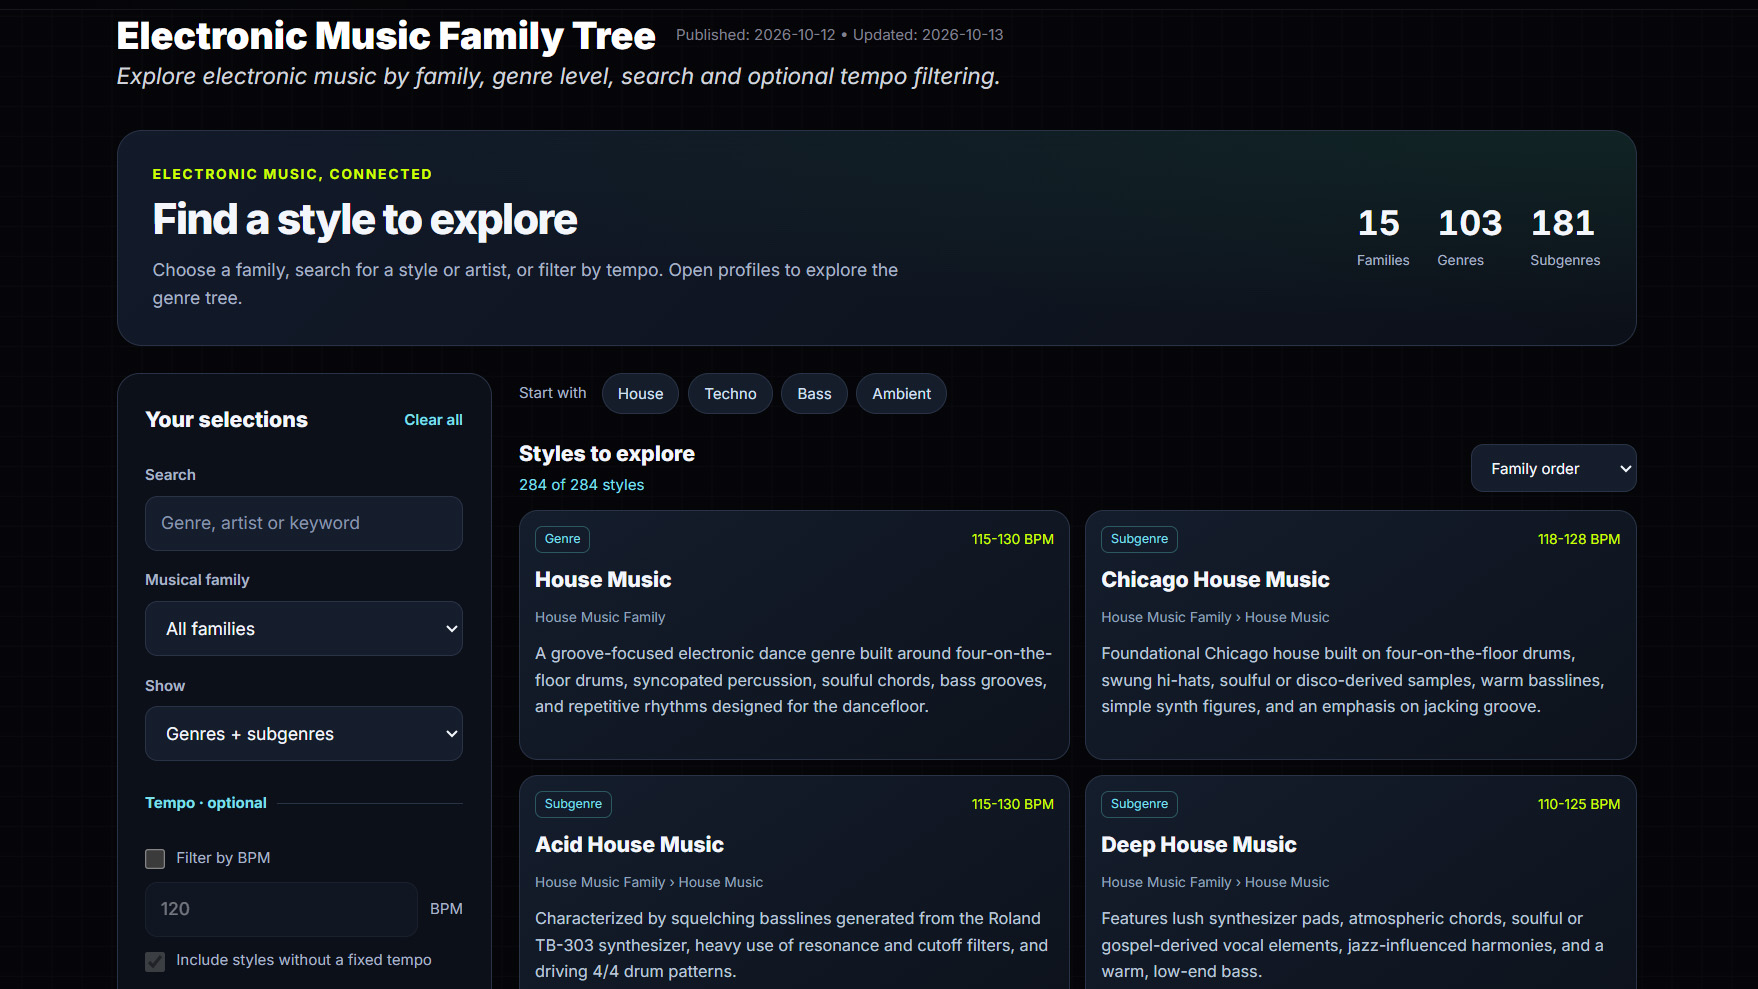The height and width of the screenshot is (989, 1758).
Task: Click the 103 Genres statistic
Action: click(x=1469, y=237)
